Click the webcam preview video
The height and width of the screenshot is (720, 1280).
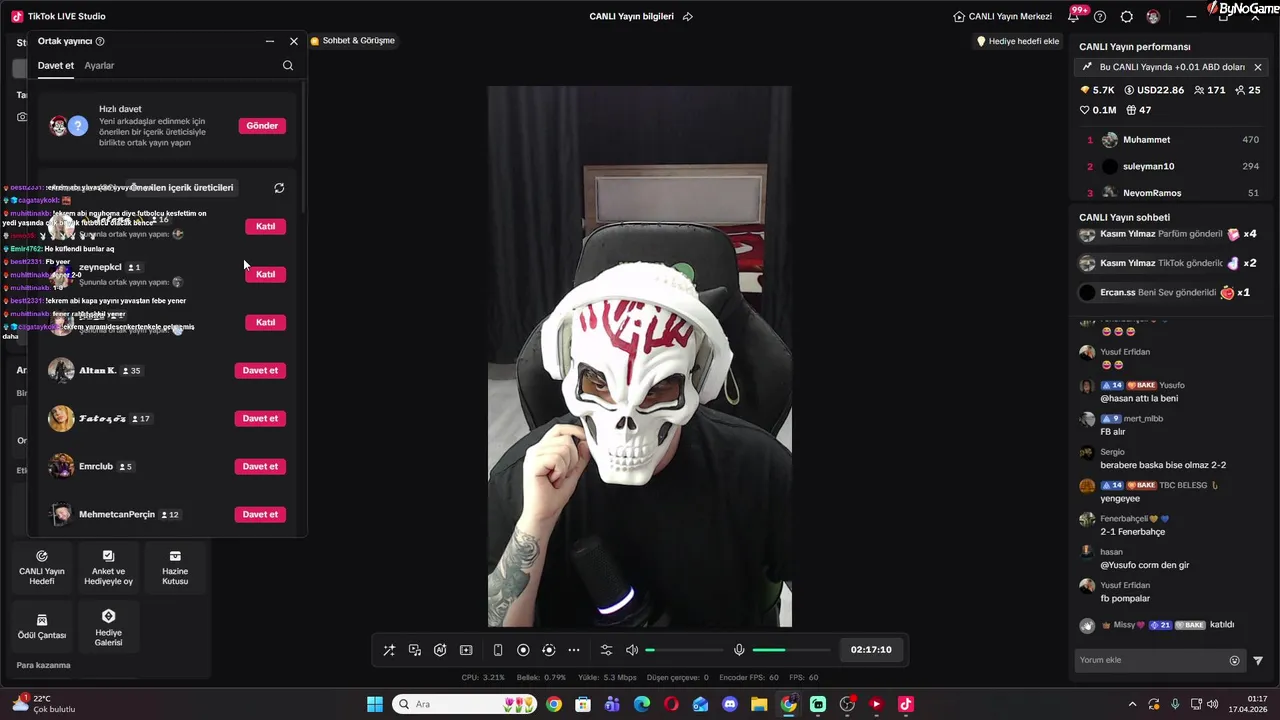pos(640,356)
